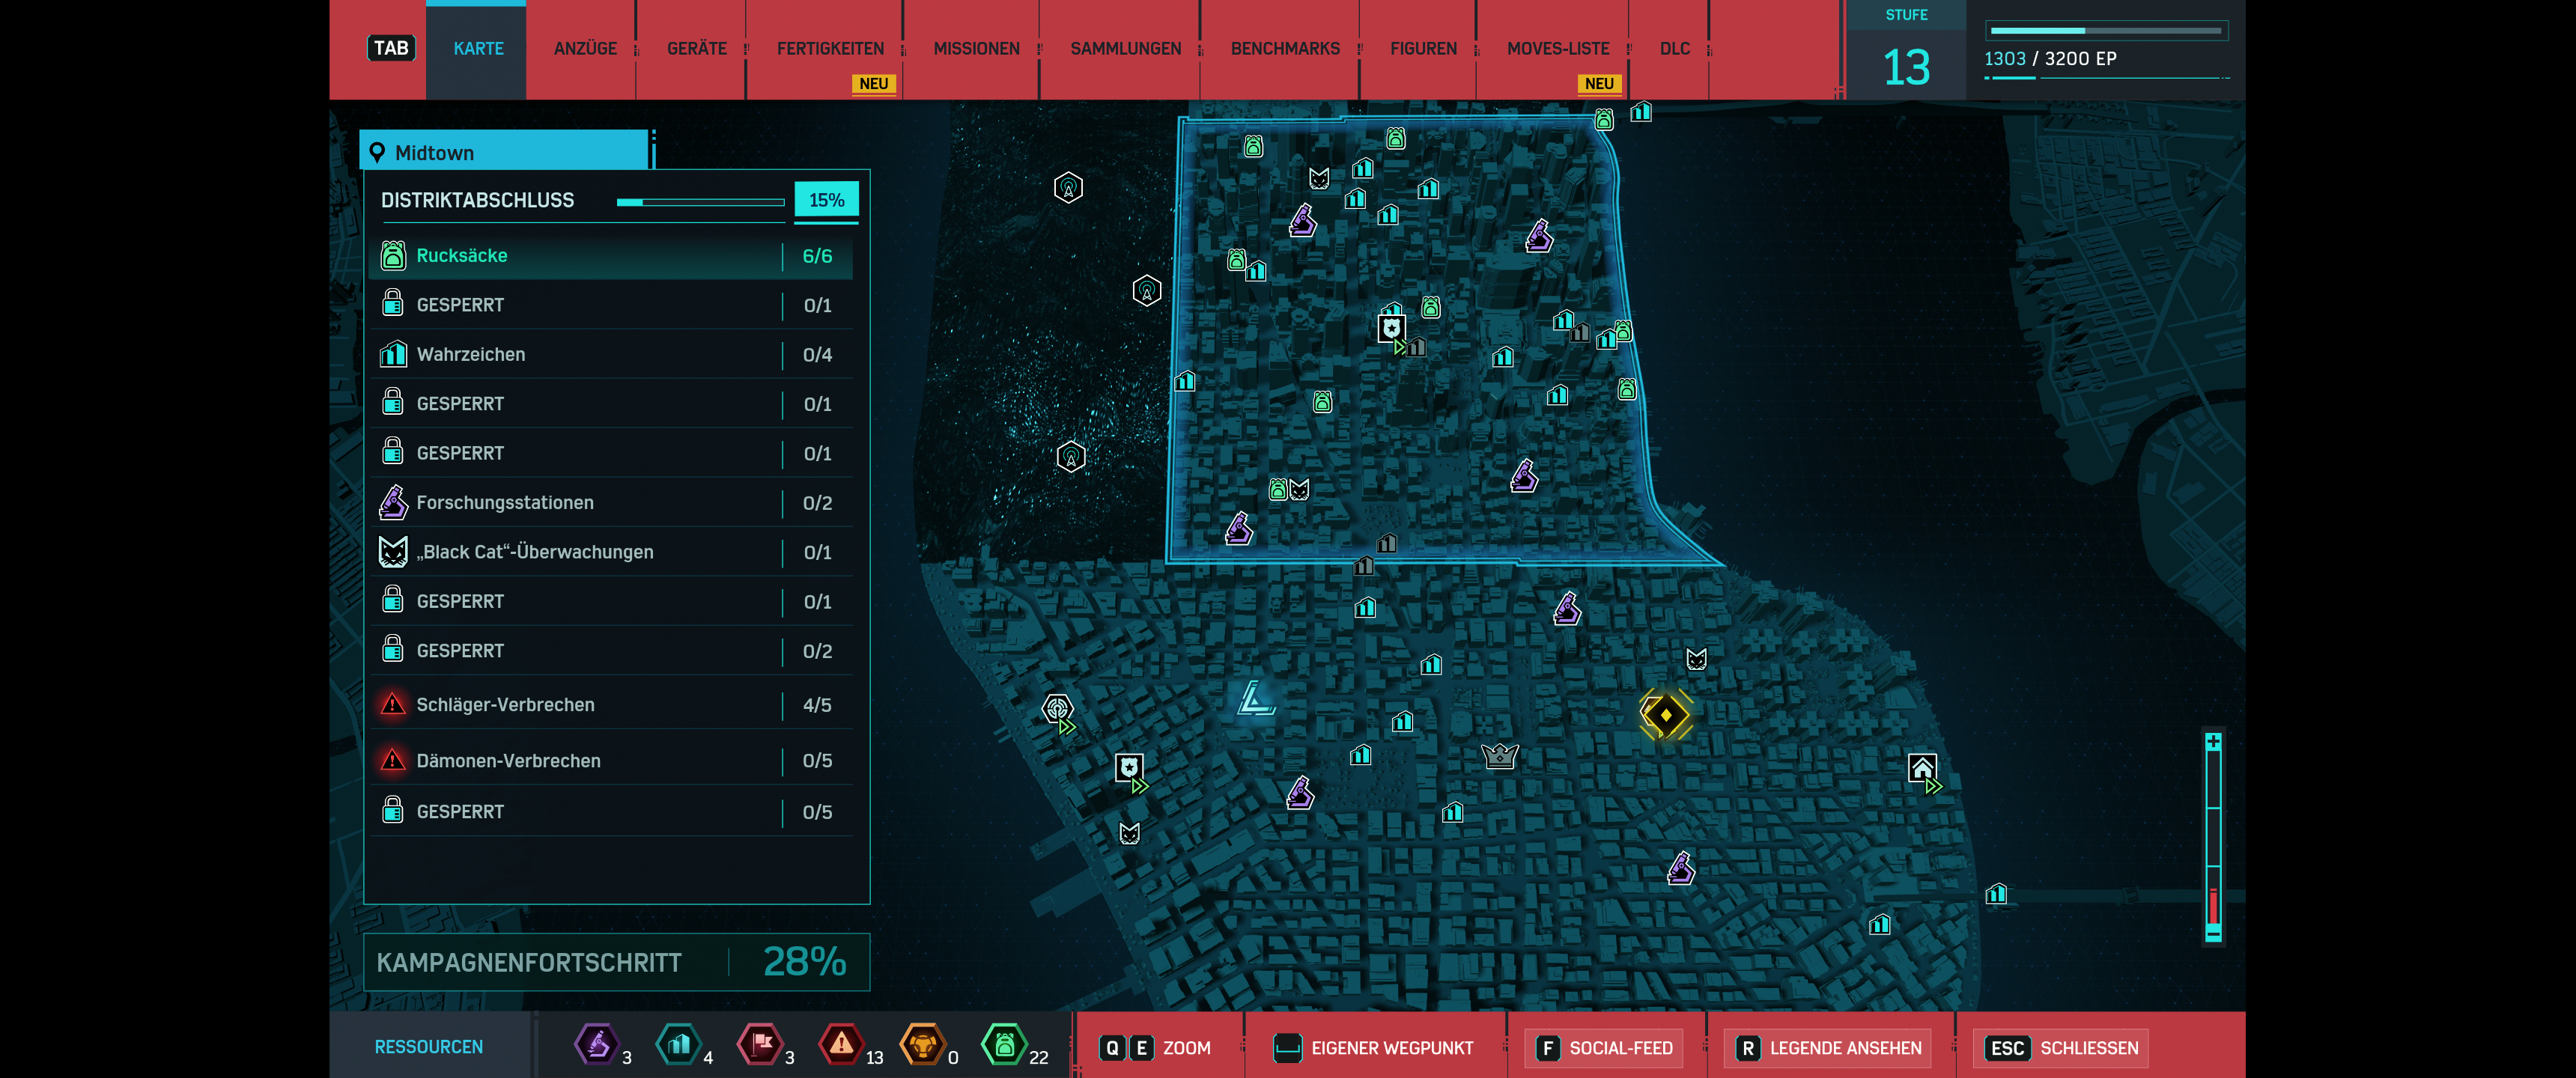Viewport: 2576px width, 1078px height.
Task: Click the KAMPAGNENFORTSCHRITT label
Action: 529,962
